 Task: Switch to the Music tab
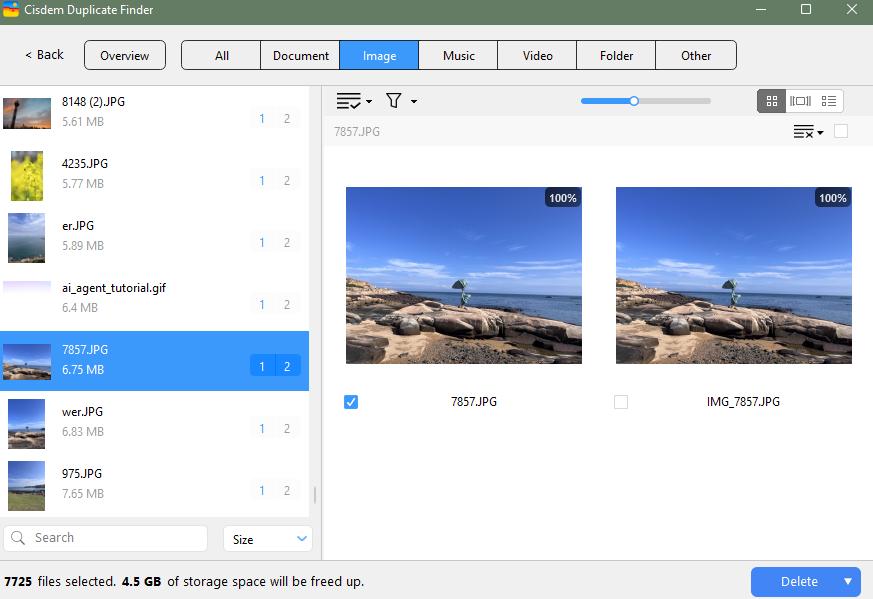(x=457, y=55)
